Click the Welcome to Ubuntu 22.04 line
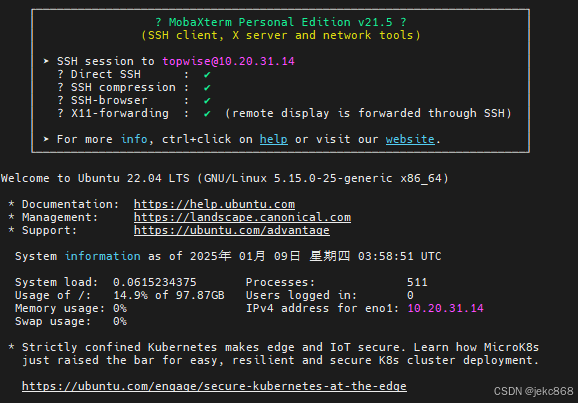The height and width of the screenshot is (403, 578). [224, 178]
